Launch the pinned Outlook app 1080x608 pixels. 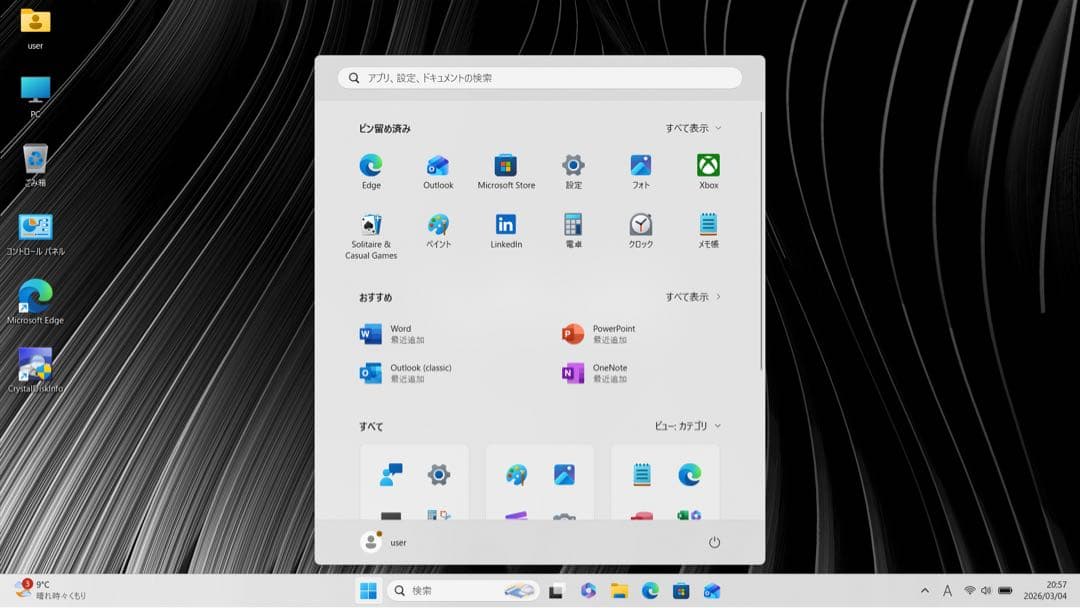438,171
